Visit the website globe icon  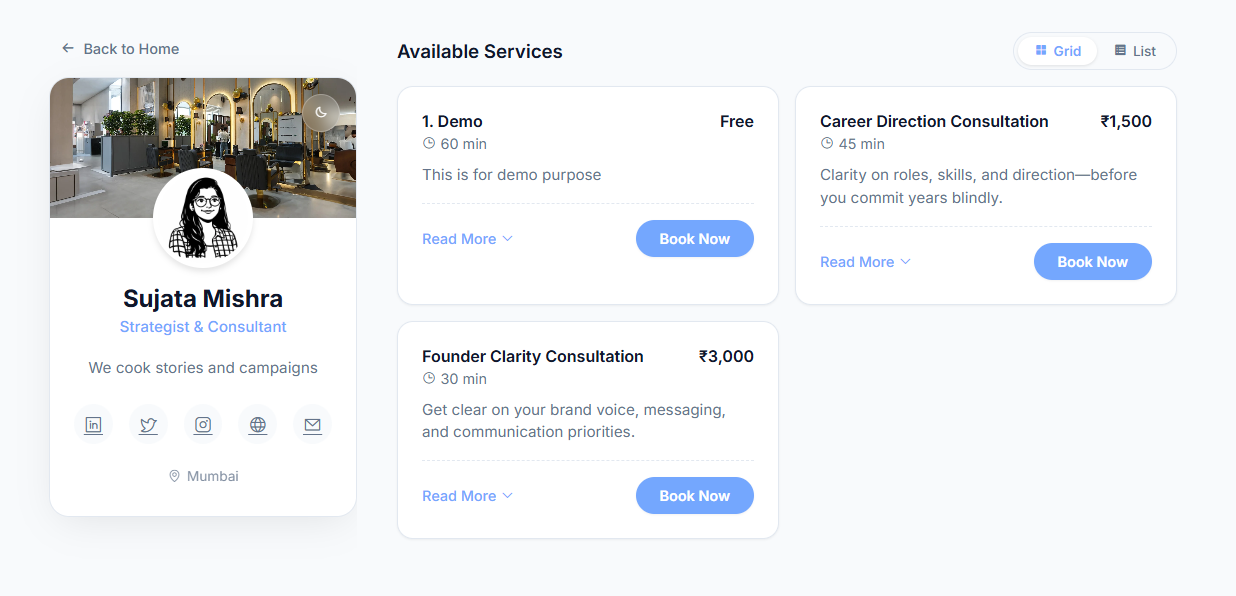(x=258, y=425)
